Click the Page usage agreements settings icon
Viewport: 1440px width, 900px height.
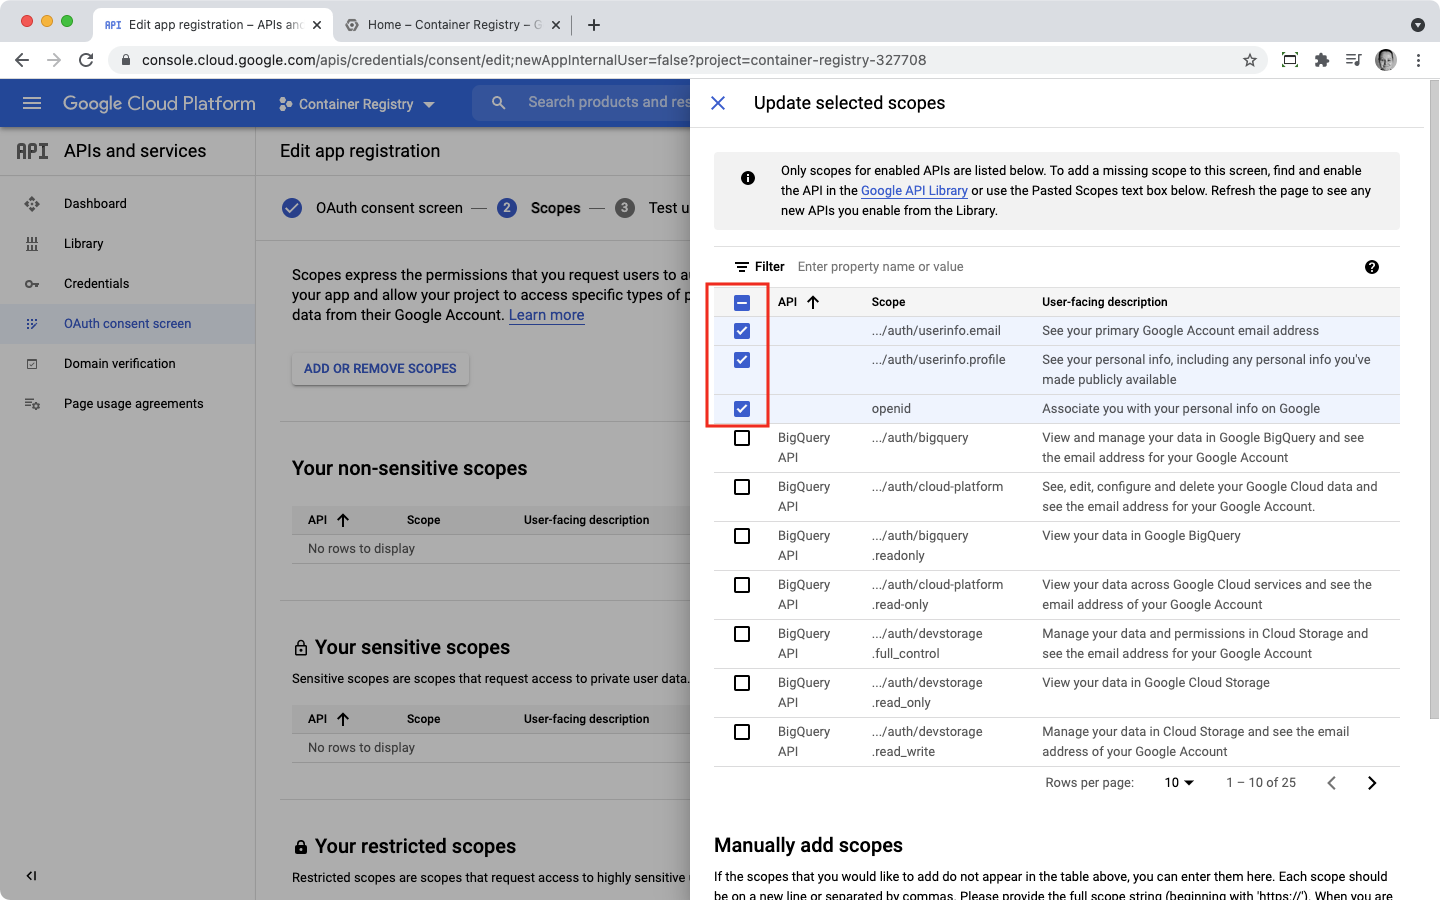[32, 404]
